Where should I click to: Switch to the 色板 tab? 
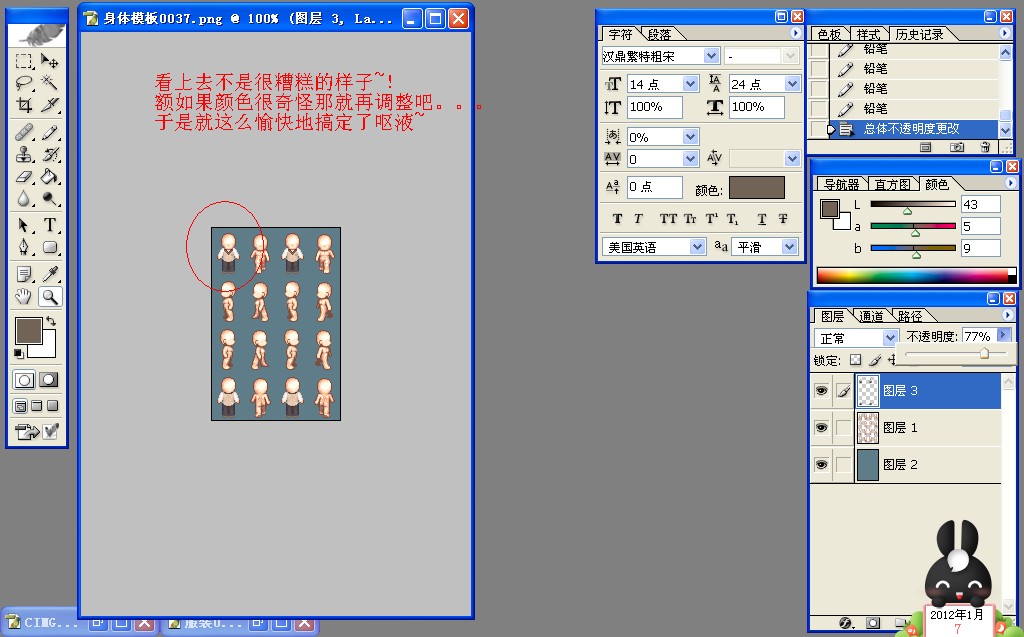tap(829, 34)
